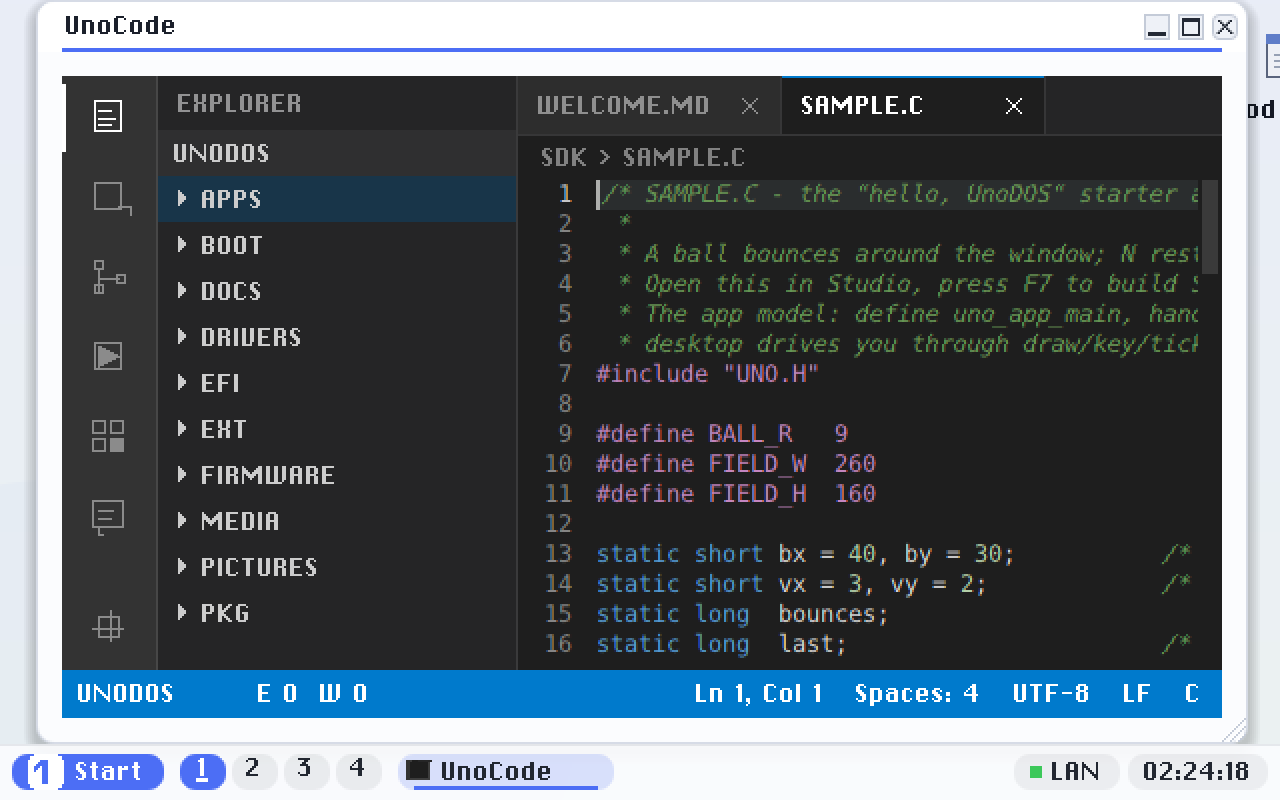Click the UNODOS root folder header
This screenshot has width=1280, height=800.
click(x=337, y=153)
